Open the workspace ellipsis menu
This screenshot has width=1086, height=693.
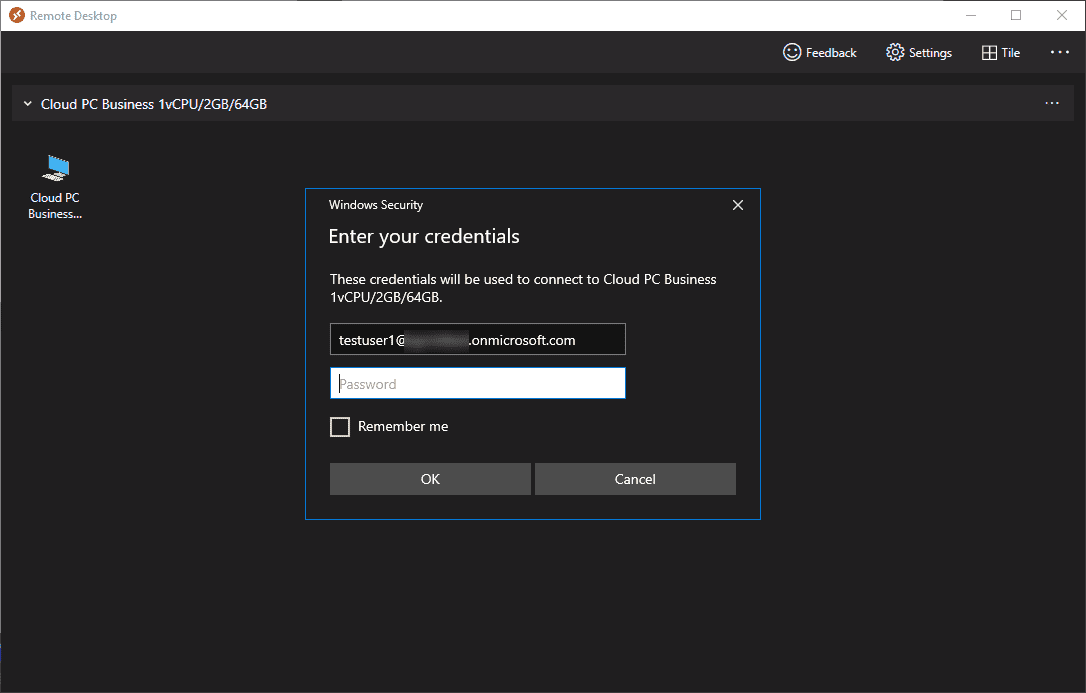[1052, 103]
